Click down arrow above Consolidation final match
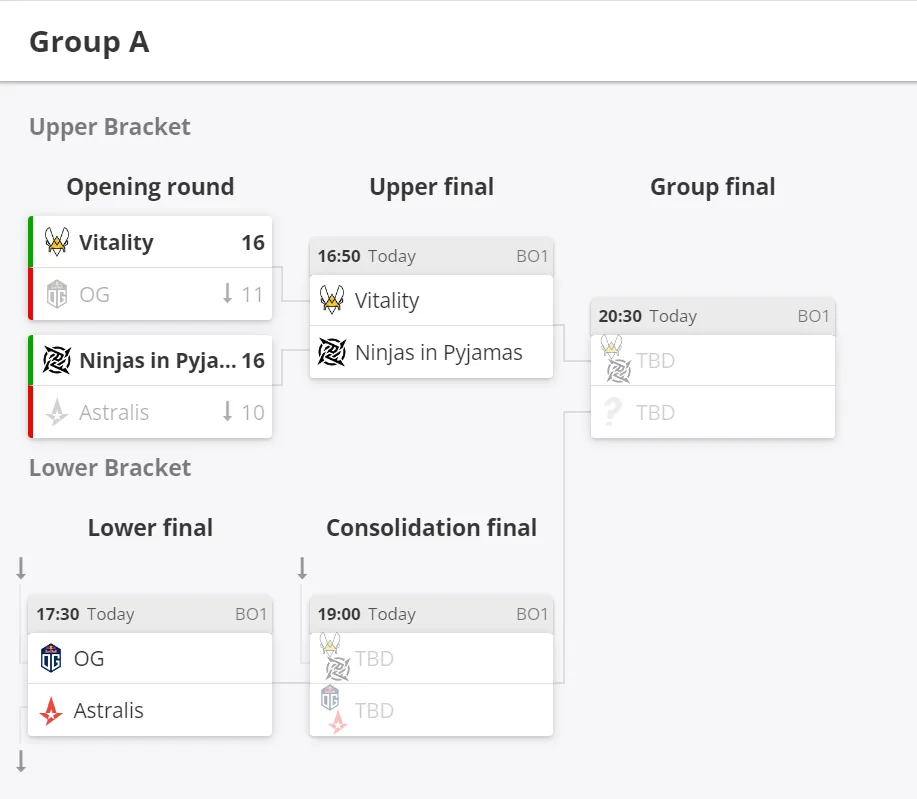The height and width of the screenshot is (799, 917). tap(302, 568)
